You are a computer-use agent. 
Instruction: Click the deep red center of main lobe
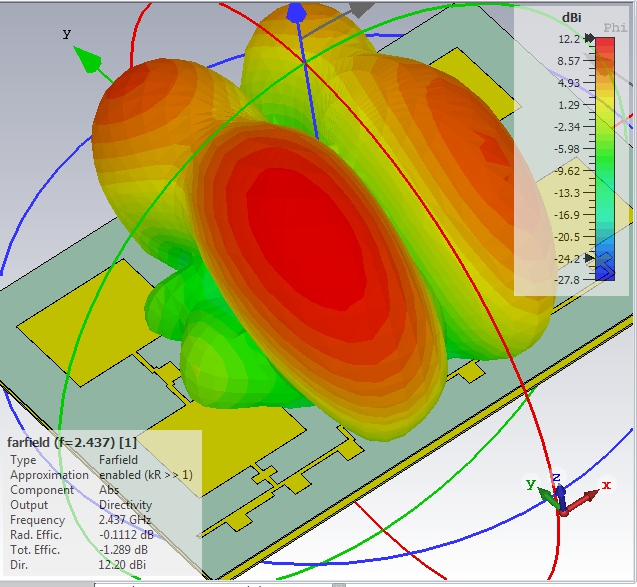pyautogui.click(x=309, y=240)
